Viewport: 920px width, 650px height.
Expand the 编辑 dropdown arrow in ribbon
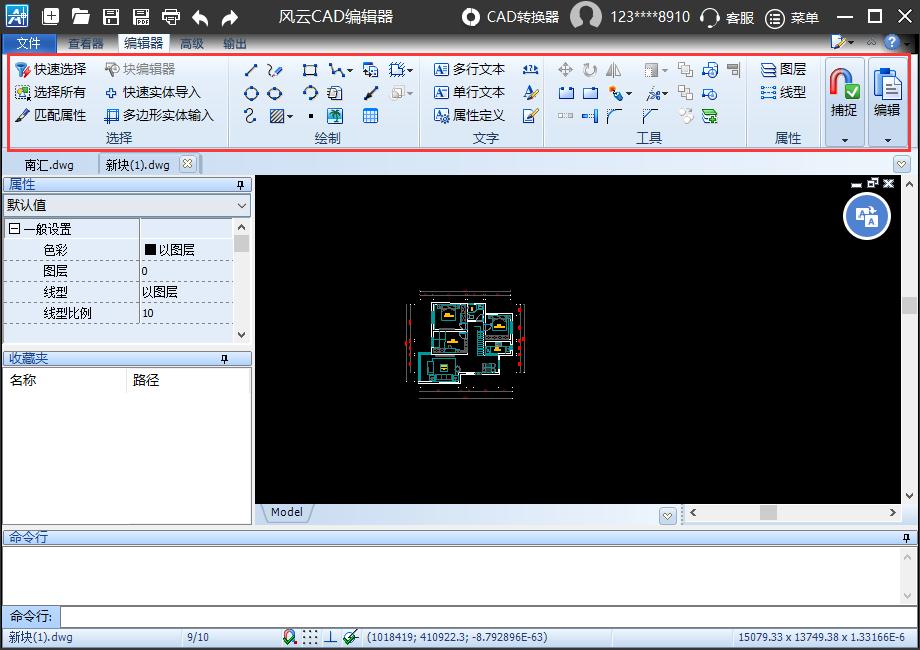[x=887, y=140]
